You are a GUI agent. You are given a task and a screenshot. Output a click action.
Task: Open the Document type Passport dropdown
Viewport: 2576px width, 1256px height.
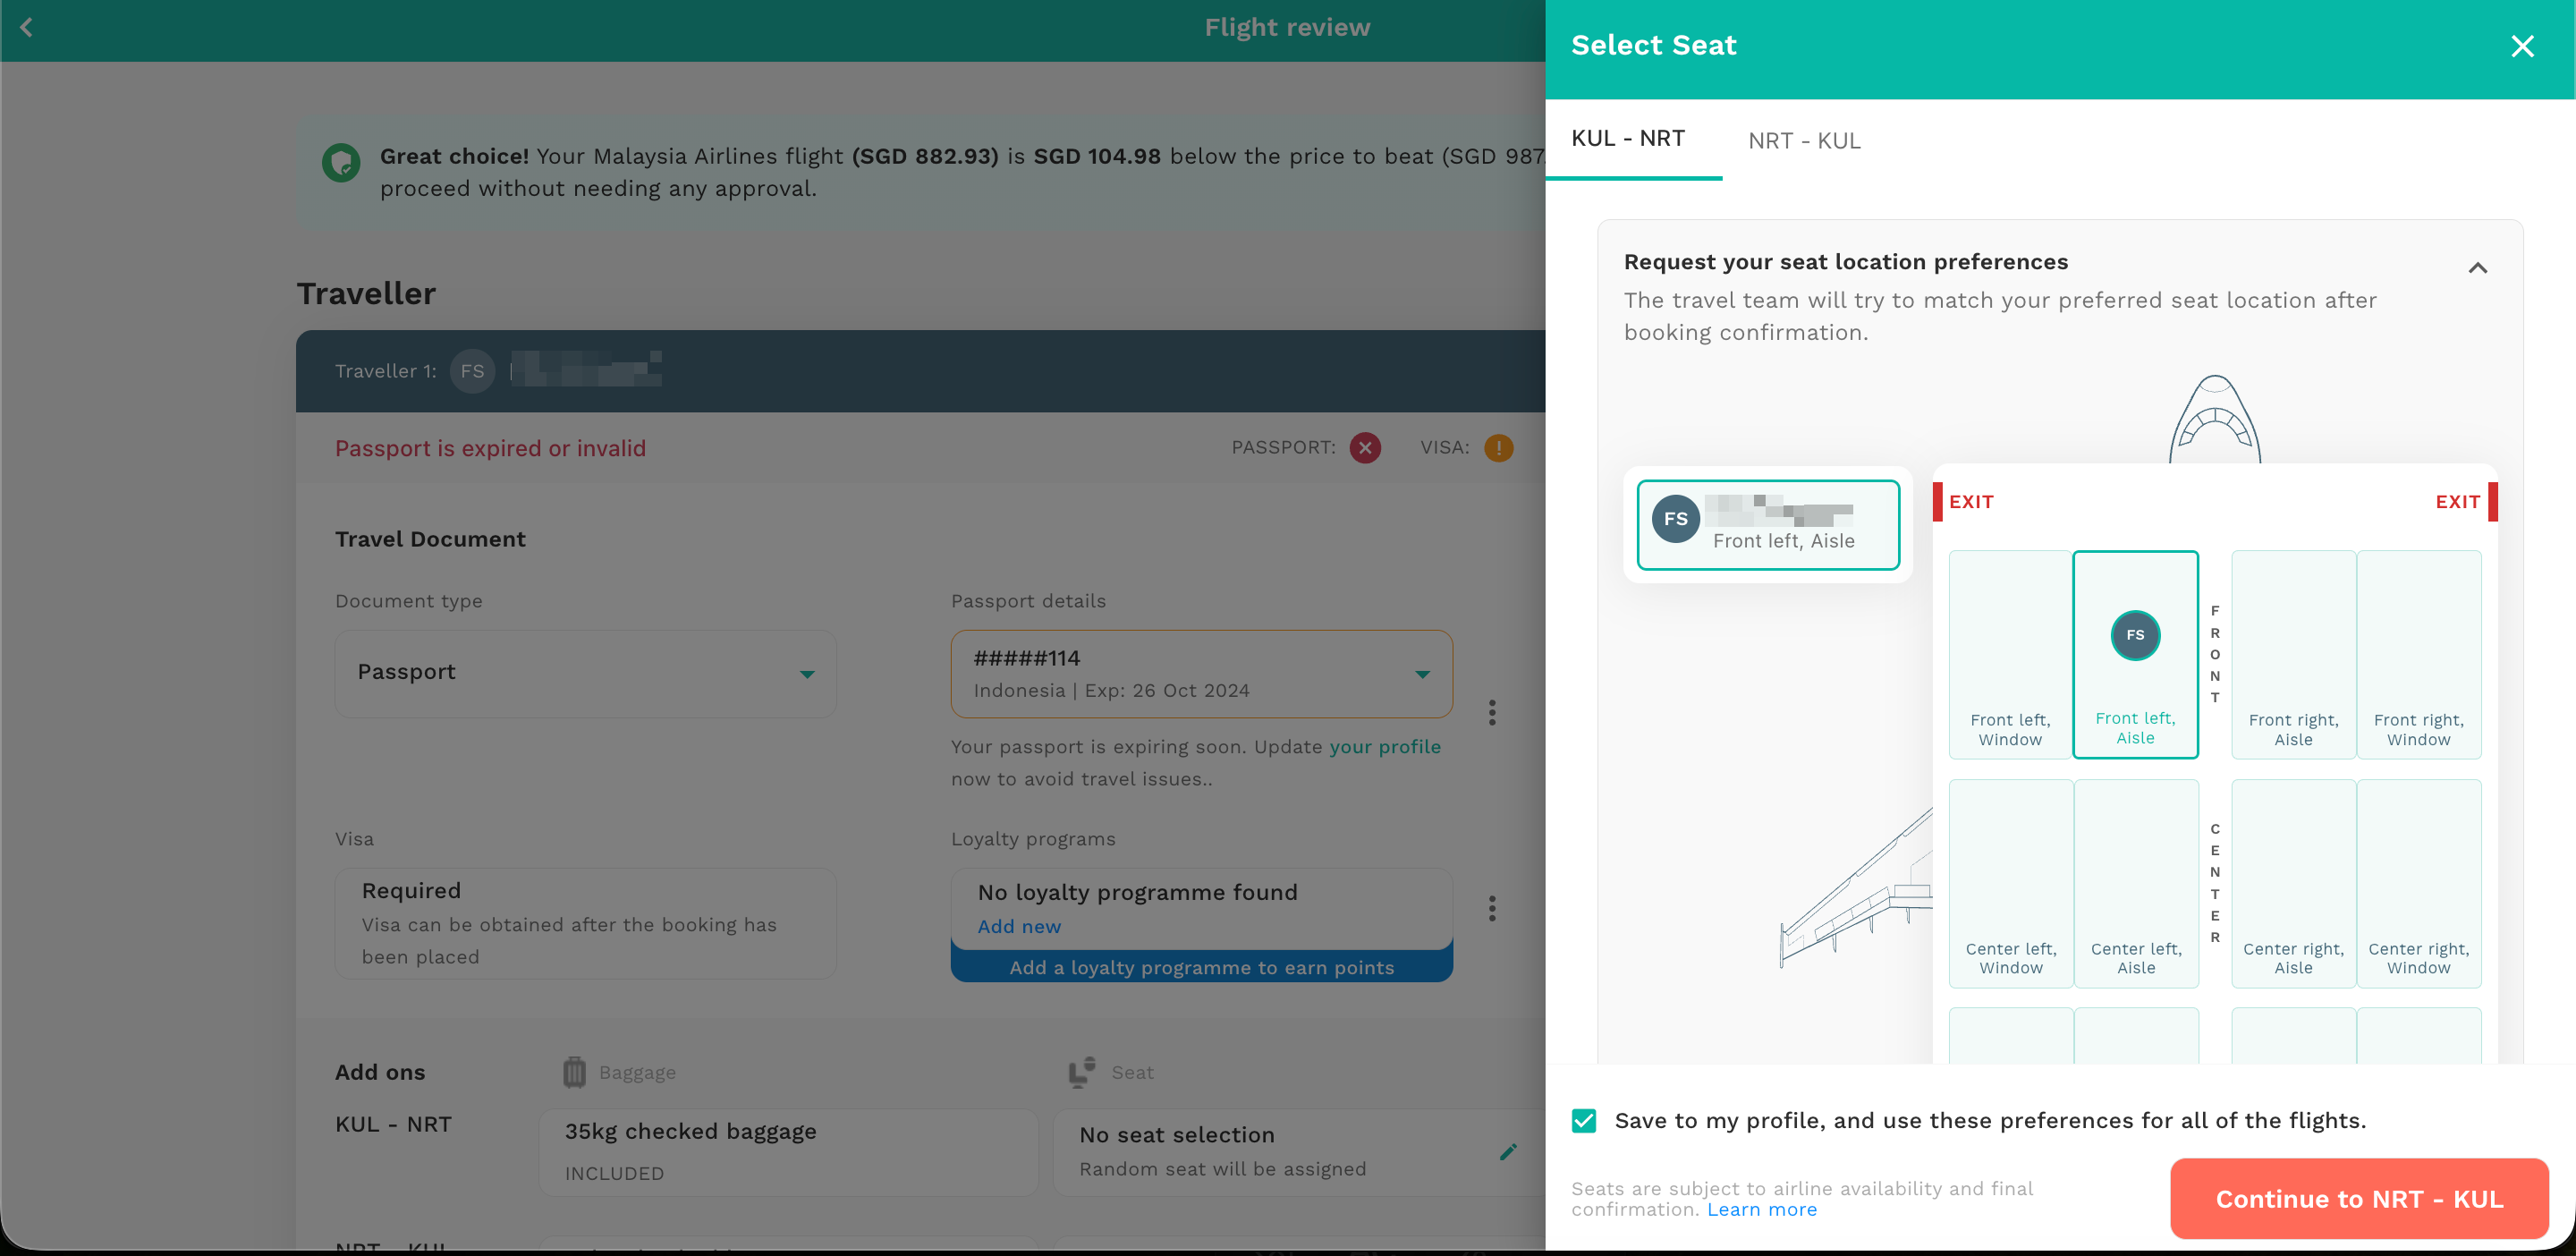pos(586,673)
